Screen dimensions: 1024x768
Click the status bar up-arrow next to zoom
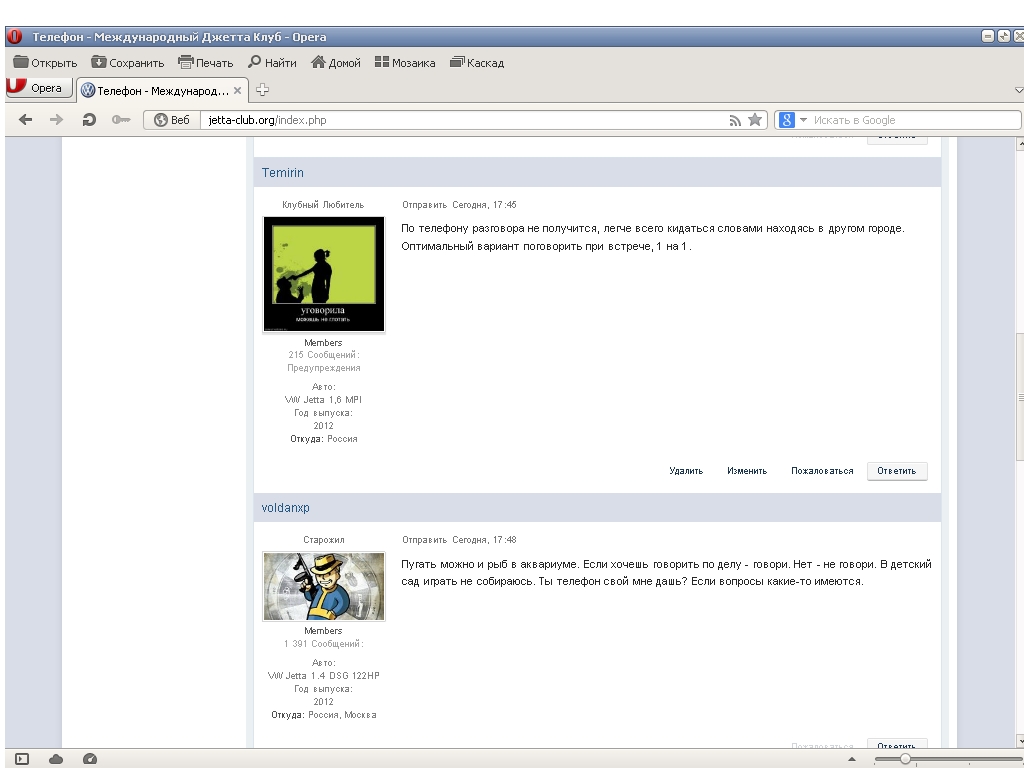click(x=852, y=759)
